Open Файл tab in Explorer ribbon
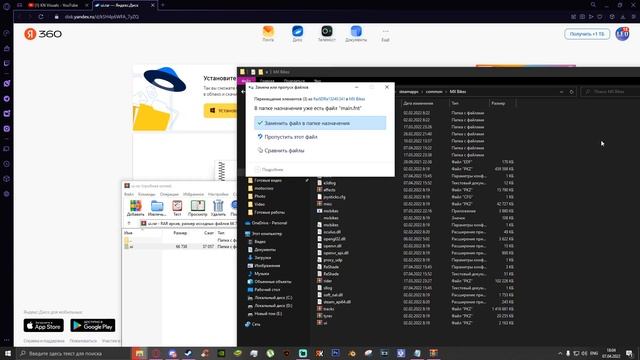The height and width of the screenshot is (360, 640). (246, 81)
